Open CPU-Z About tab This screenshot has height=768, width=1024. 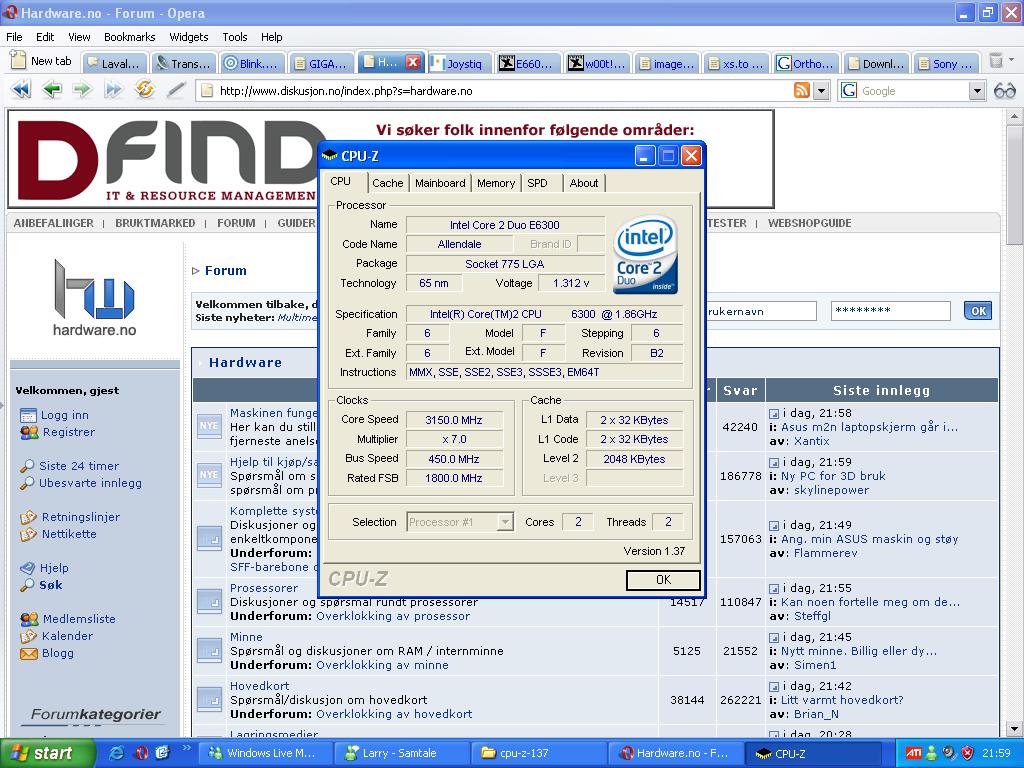(584, 183)
